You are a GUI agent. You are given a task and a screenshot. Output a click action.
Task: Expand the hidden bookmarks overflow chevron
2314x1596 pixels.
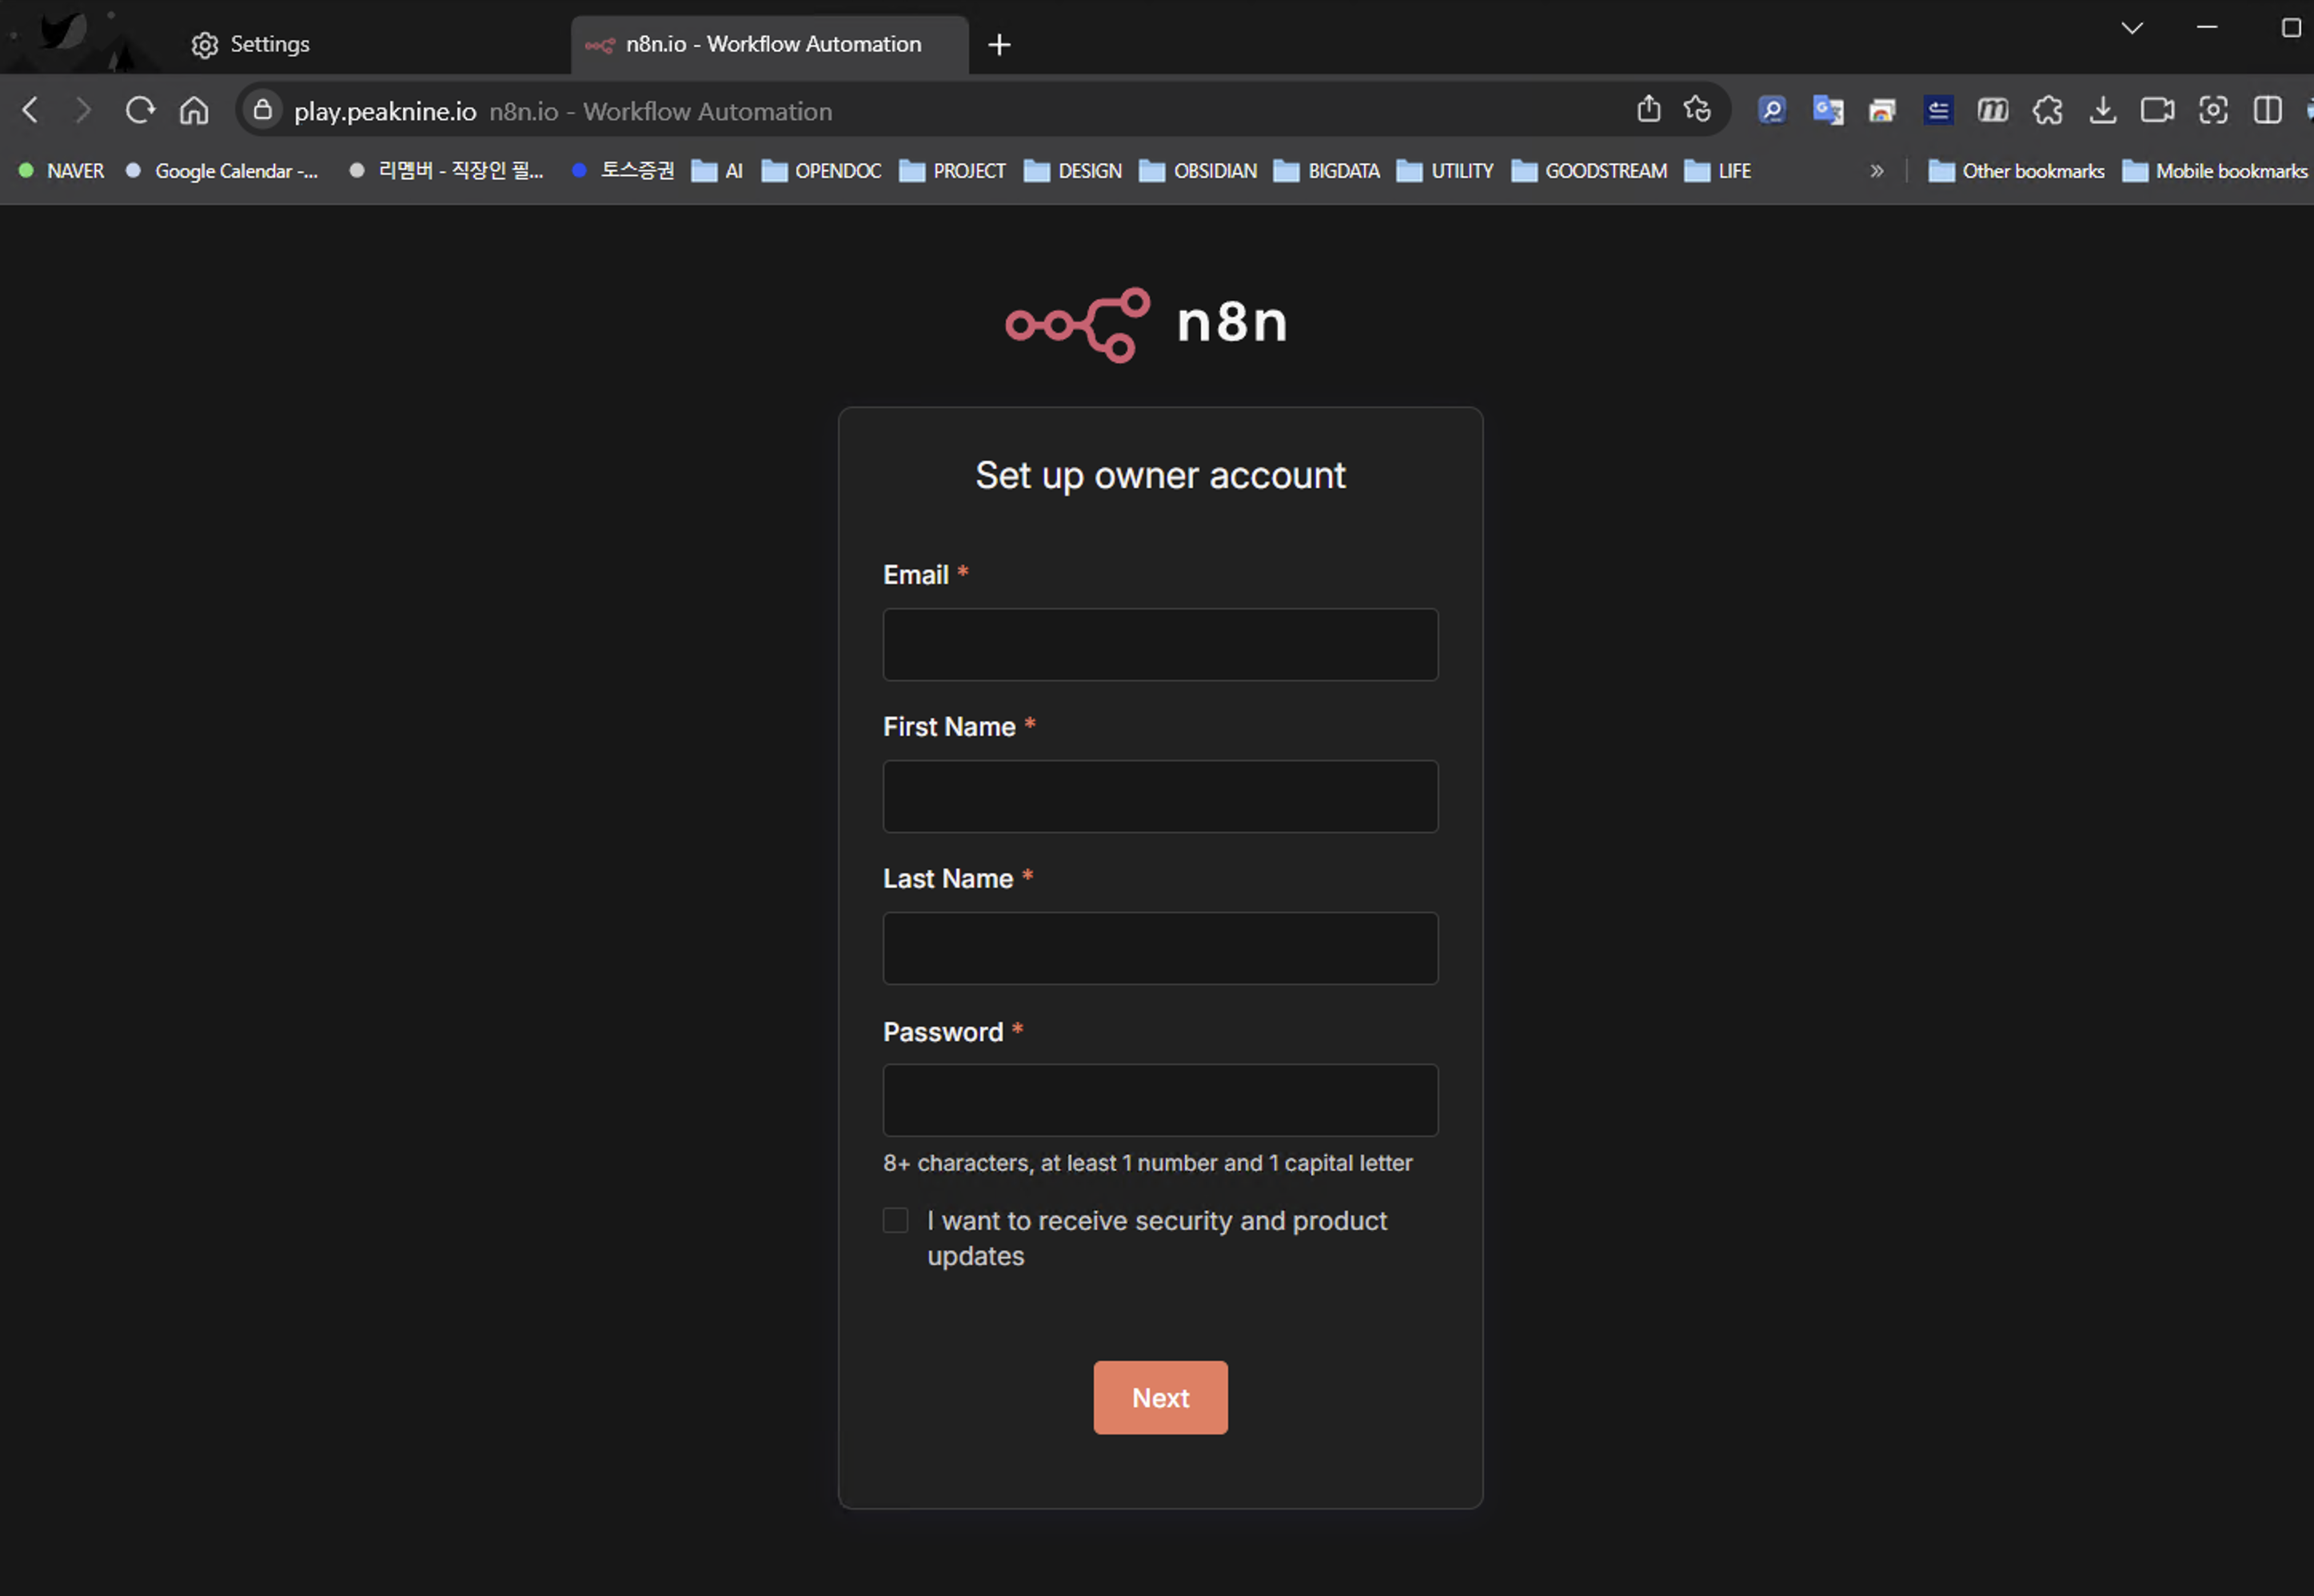coord(1876,171)
